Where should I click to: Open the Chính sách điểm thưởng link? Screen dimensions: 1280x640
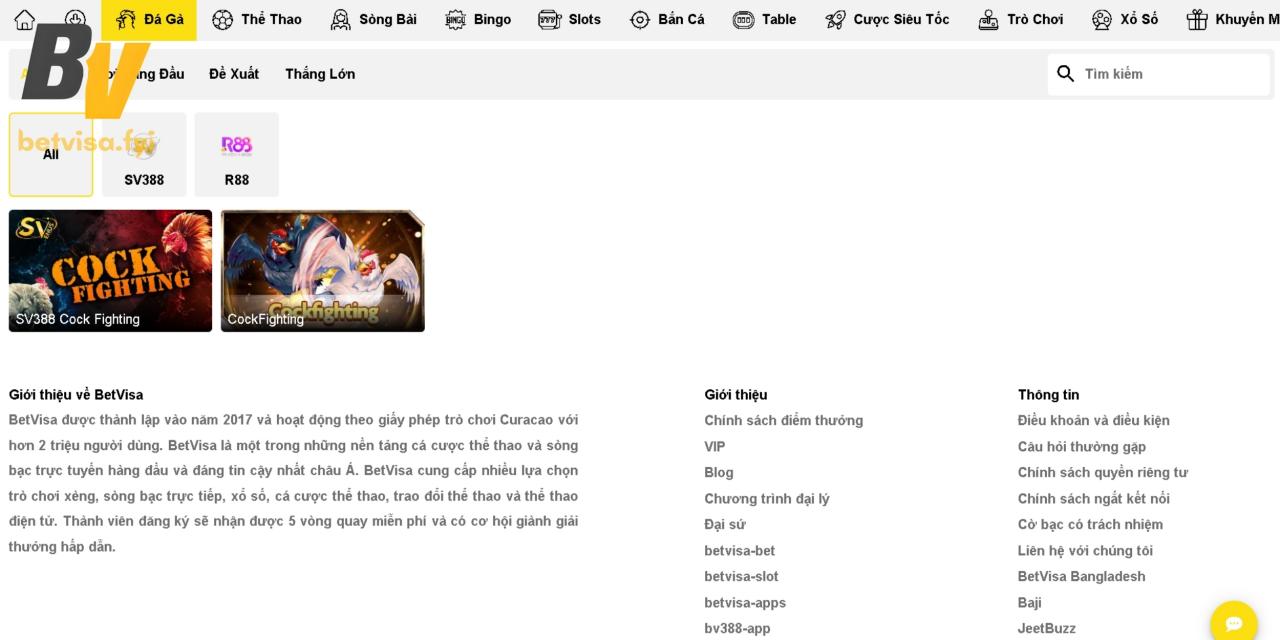pos(783,421)
